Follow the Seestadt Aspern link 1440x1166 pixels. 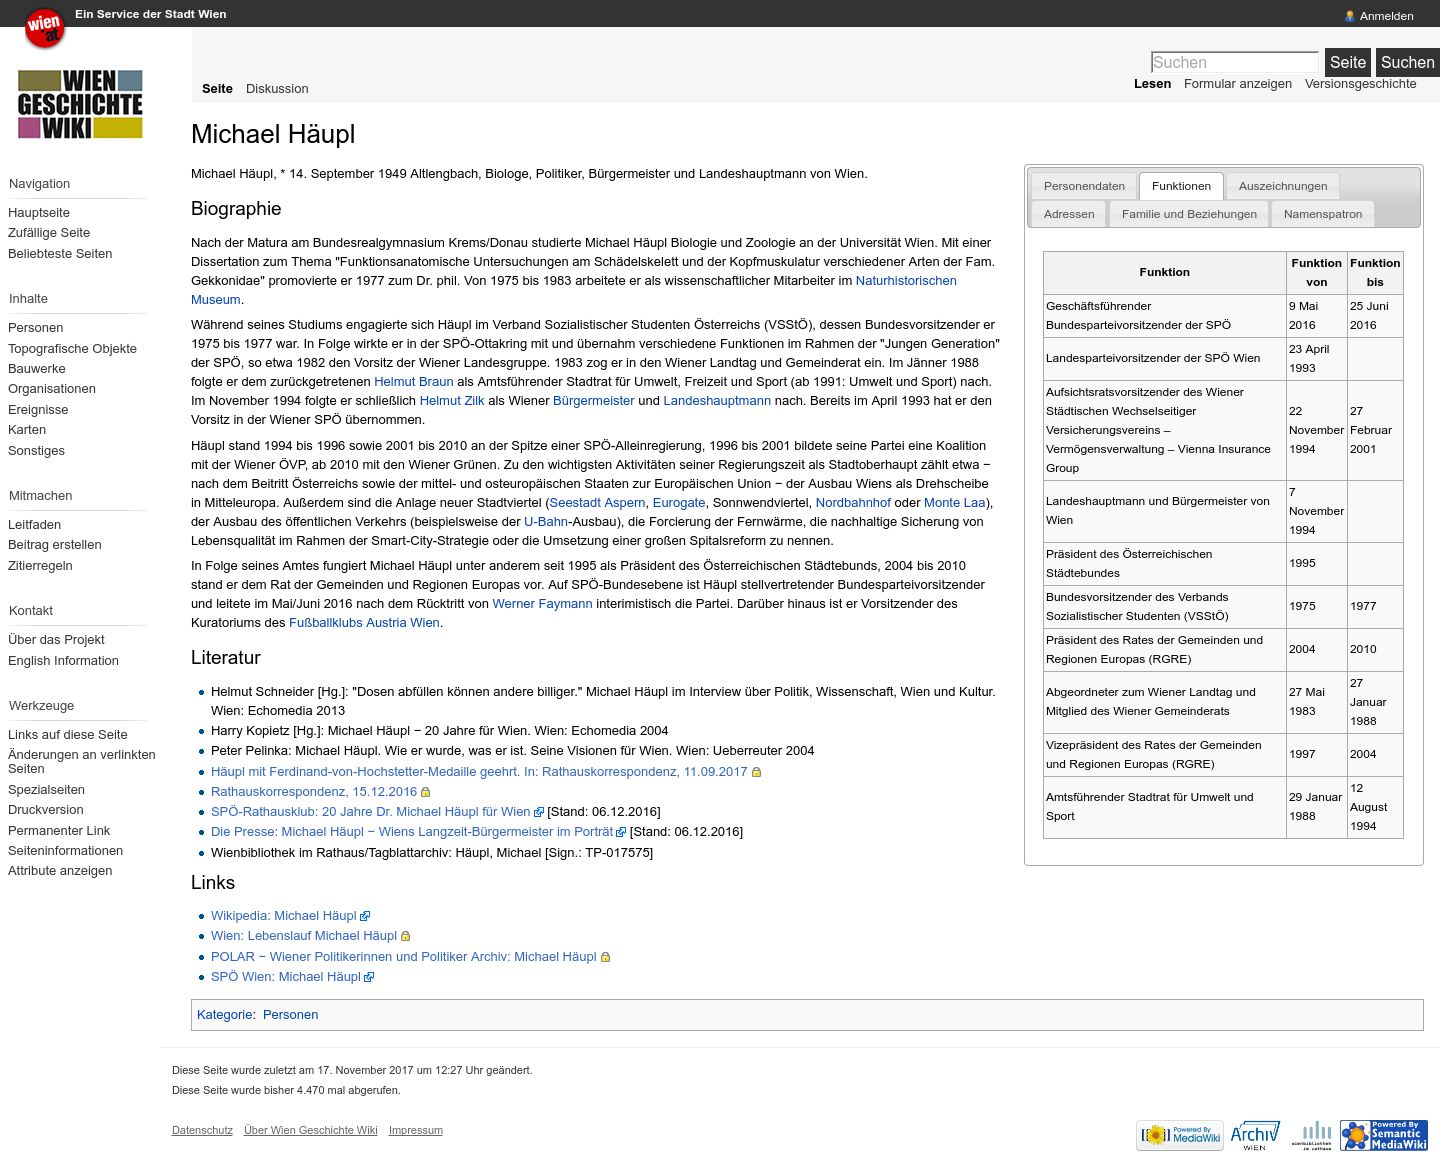coord(598,503)
